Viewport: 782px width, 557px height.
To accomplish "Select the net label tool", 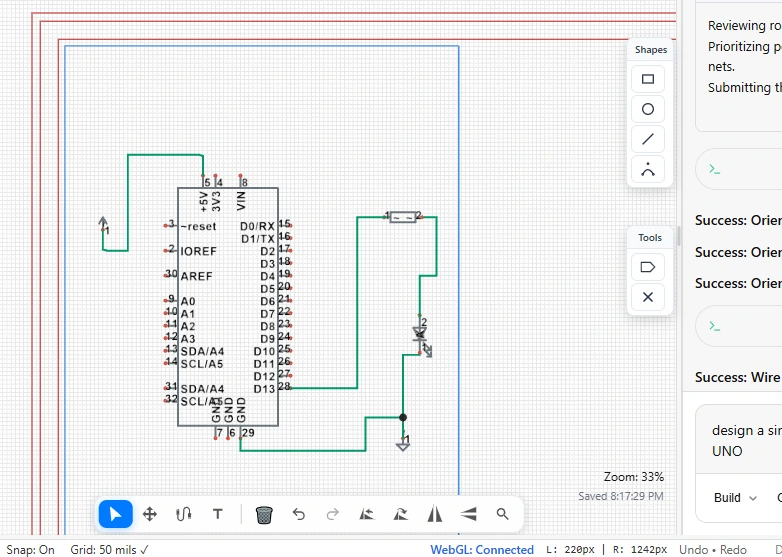I will pos(648,267).
